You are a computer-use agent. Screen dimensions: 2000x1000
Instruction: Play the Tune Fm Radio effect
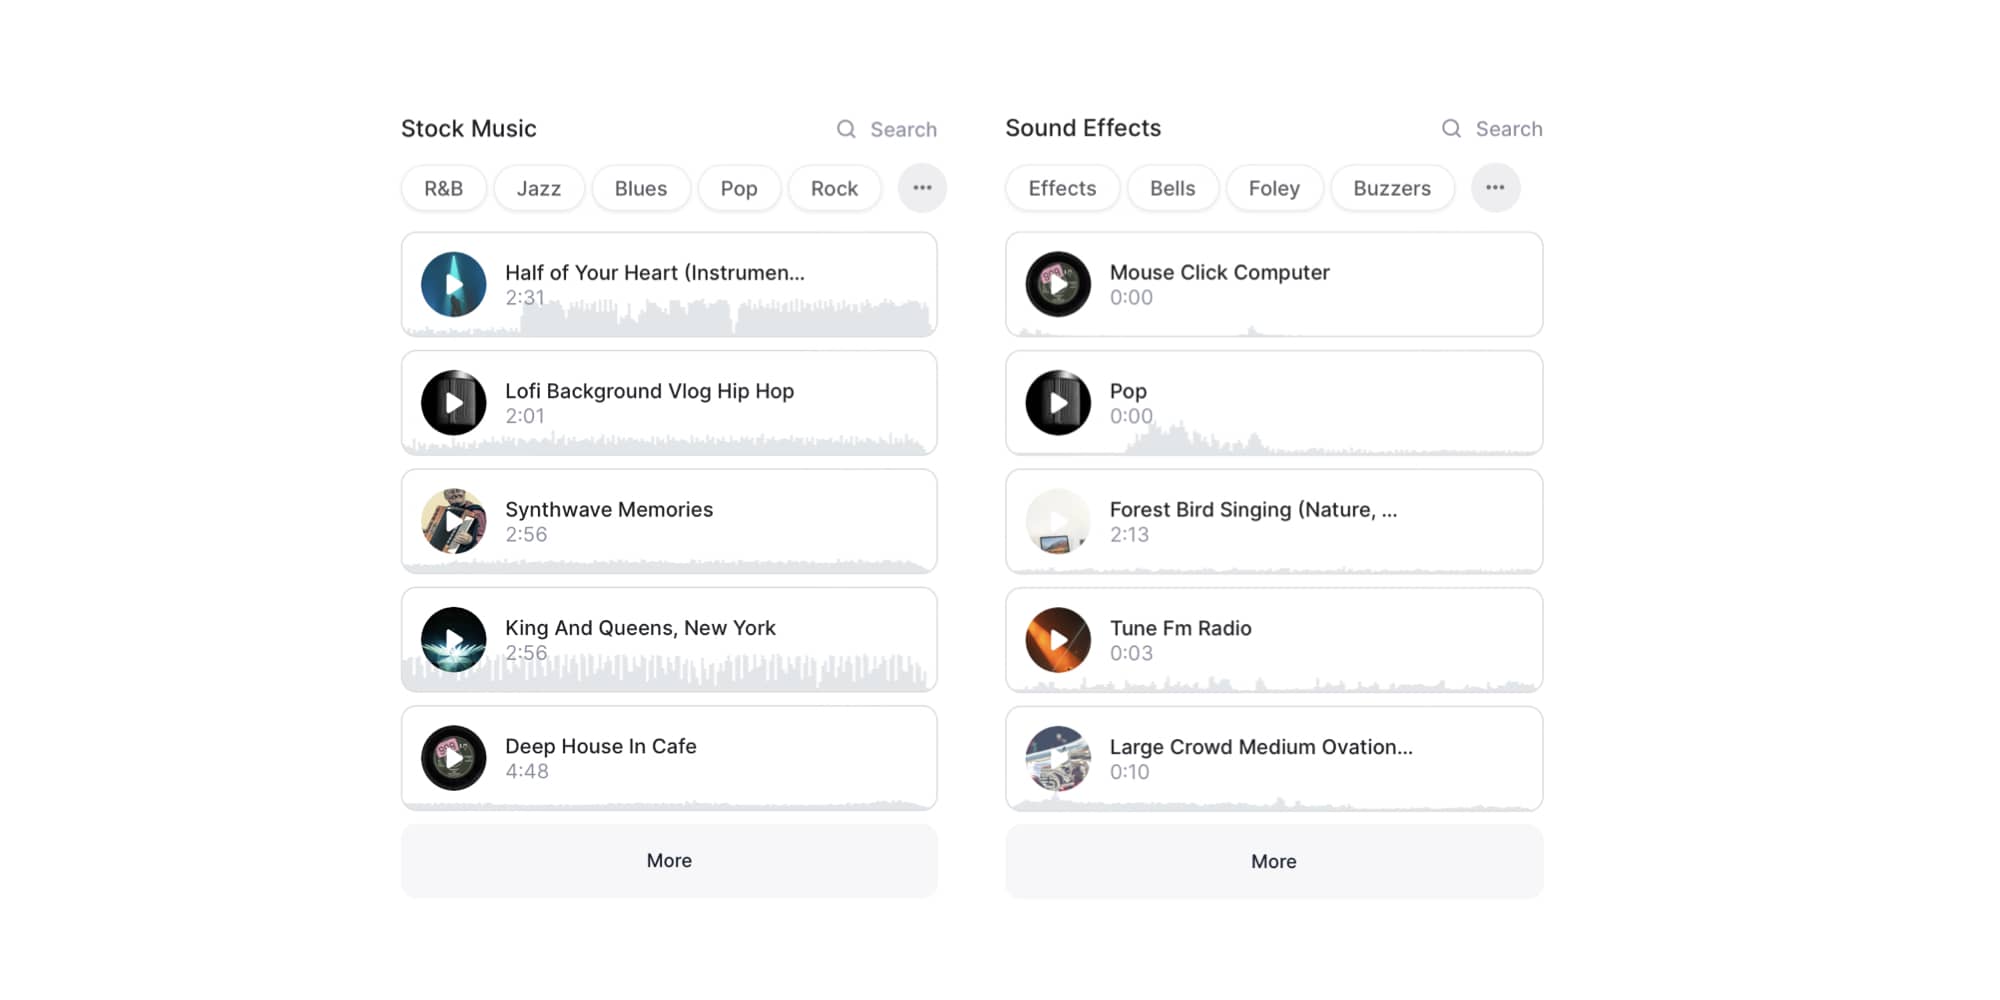[1058, 640]
